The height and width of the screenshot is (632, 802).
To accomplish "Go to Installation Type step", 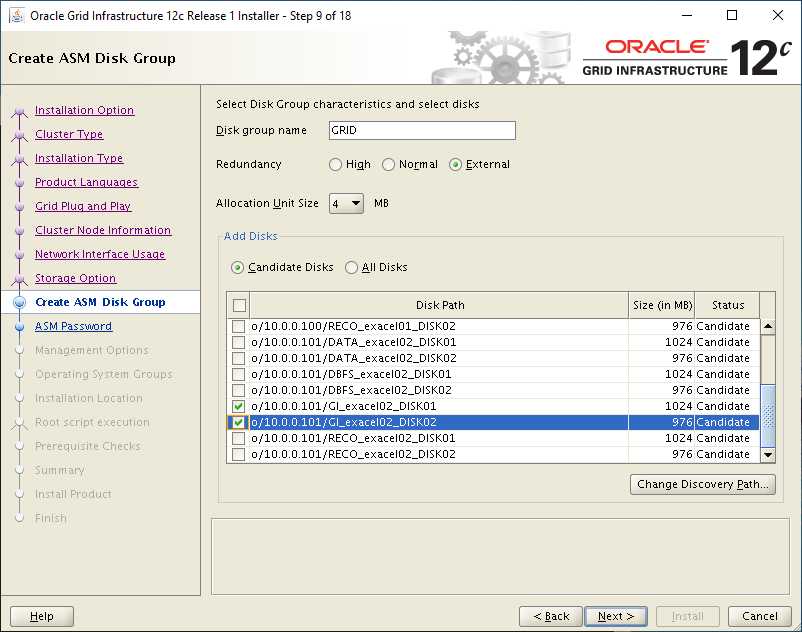I will (x=79, y=159).
